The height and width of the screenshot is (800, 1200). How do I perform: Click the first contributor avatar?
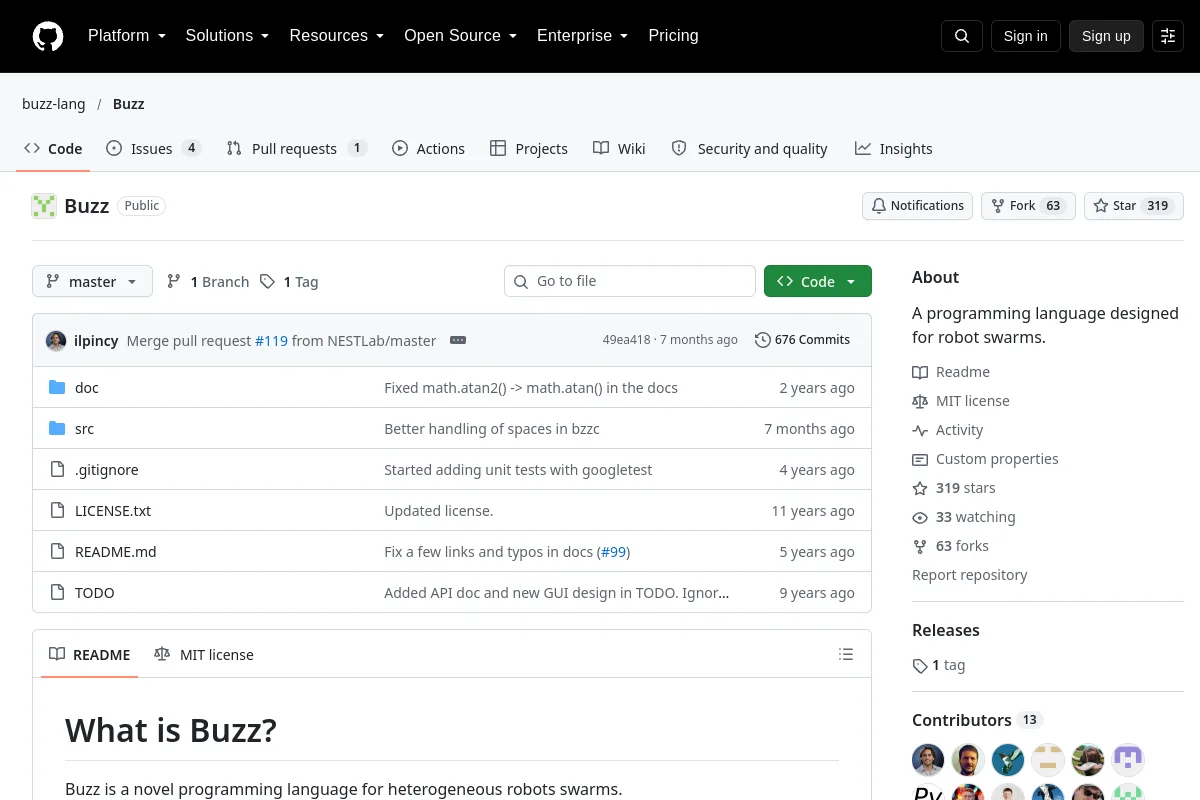point(928,760)
